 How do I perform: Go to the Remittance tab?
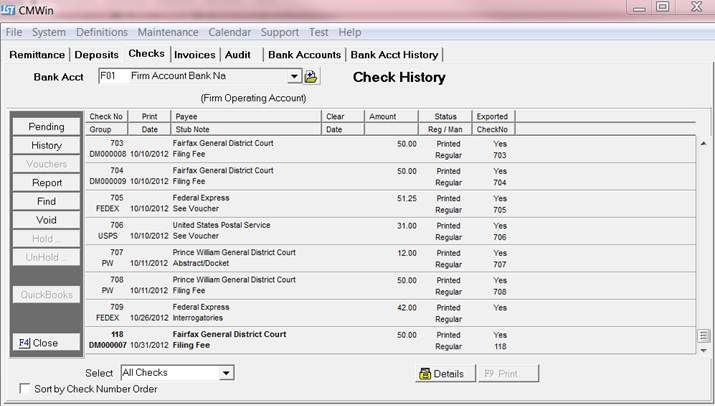click(38, 54)
